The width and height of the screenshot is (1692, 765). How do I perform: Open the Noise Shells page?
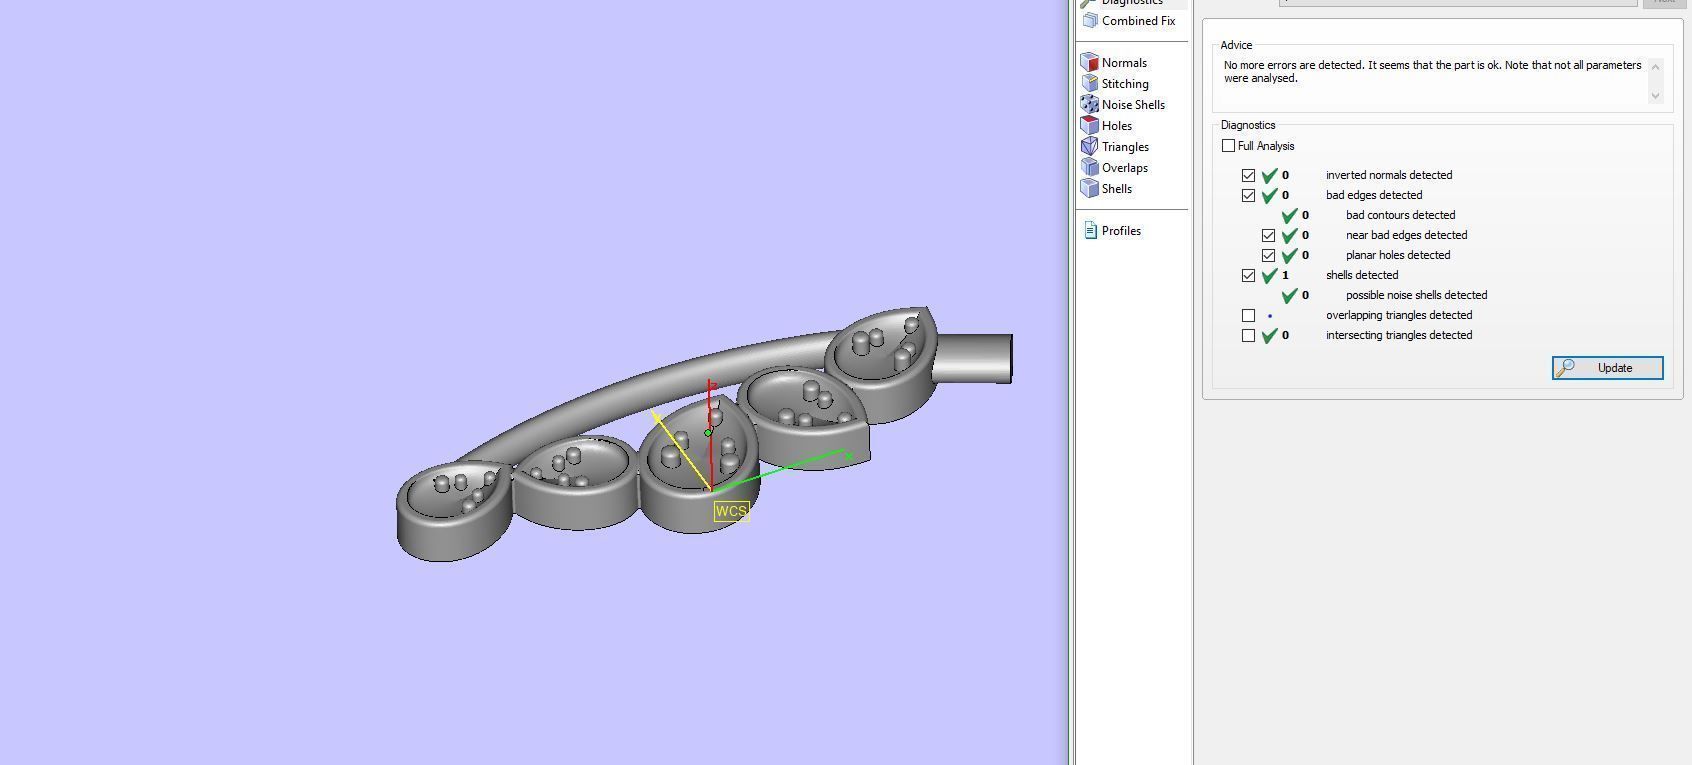point(1123,105)
